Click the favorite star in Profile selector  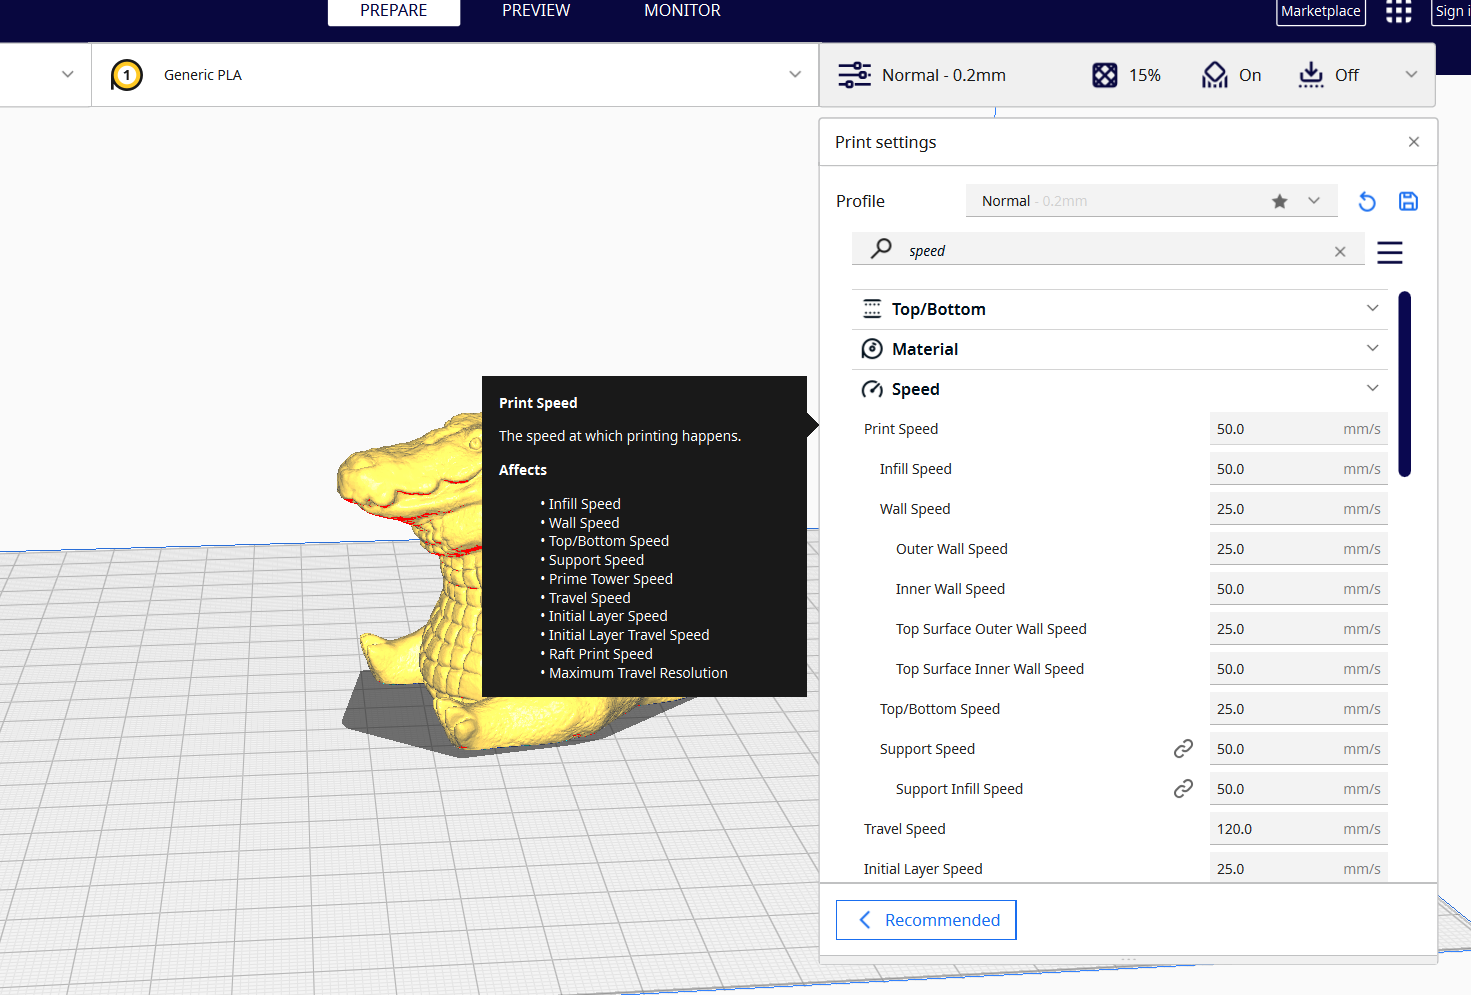[1279, 201]
